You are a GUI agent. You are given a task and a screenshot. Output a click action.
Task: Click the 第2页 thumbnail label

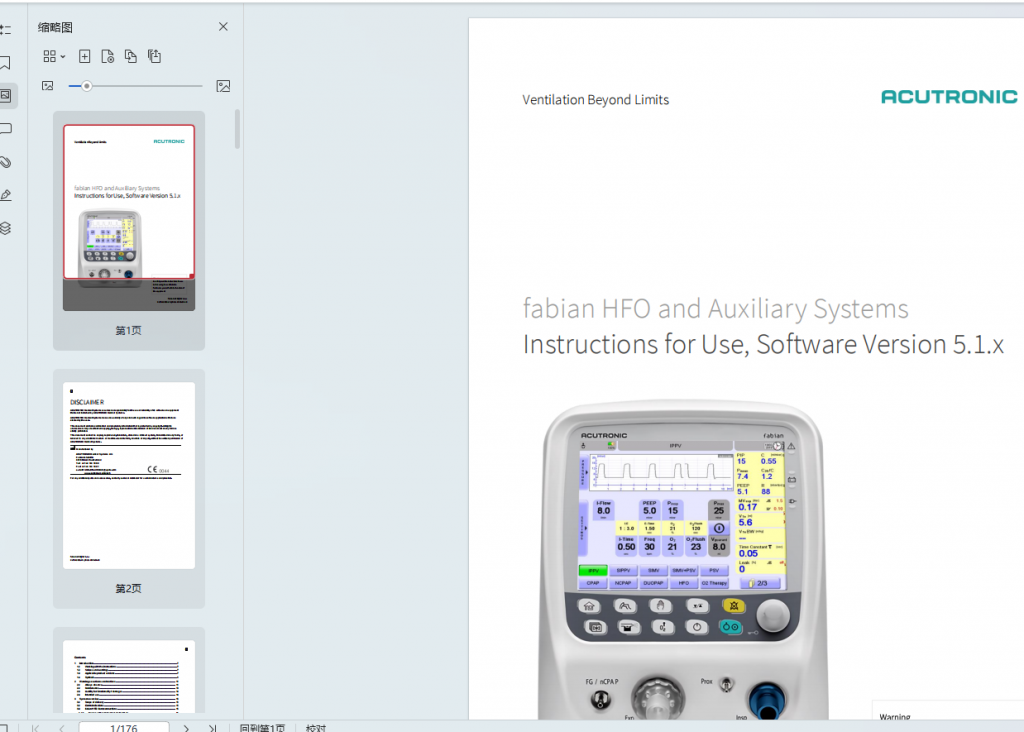click(x=129, y=588)
